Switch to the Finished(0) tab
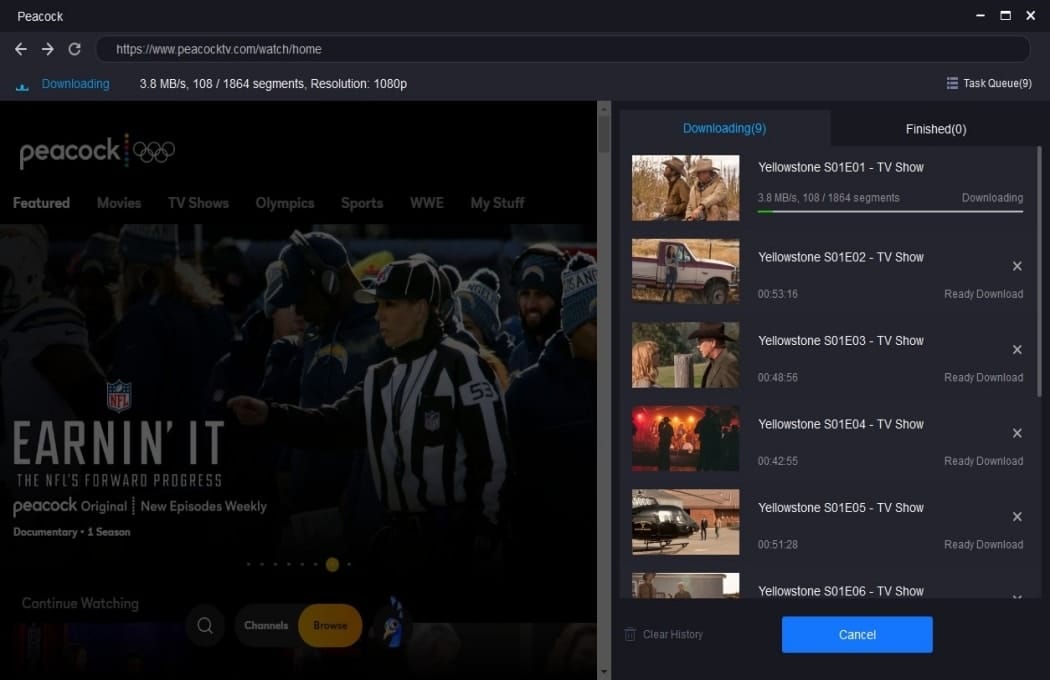This screenshot has height=680, width=1050. pyautogui.click(x=935, y=129)
